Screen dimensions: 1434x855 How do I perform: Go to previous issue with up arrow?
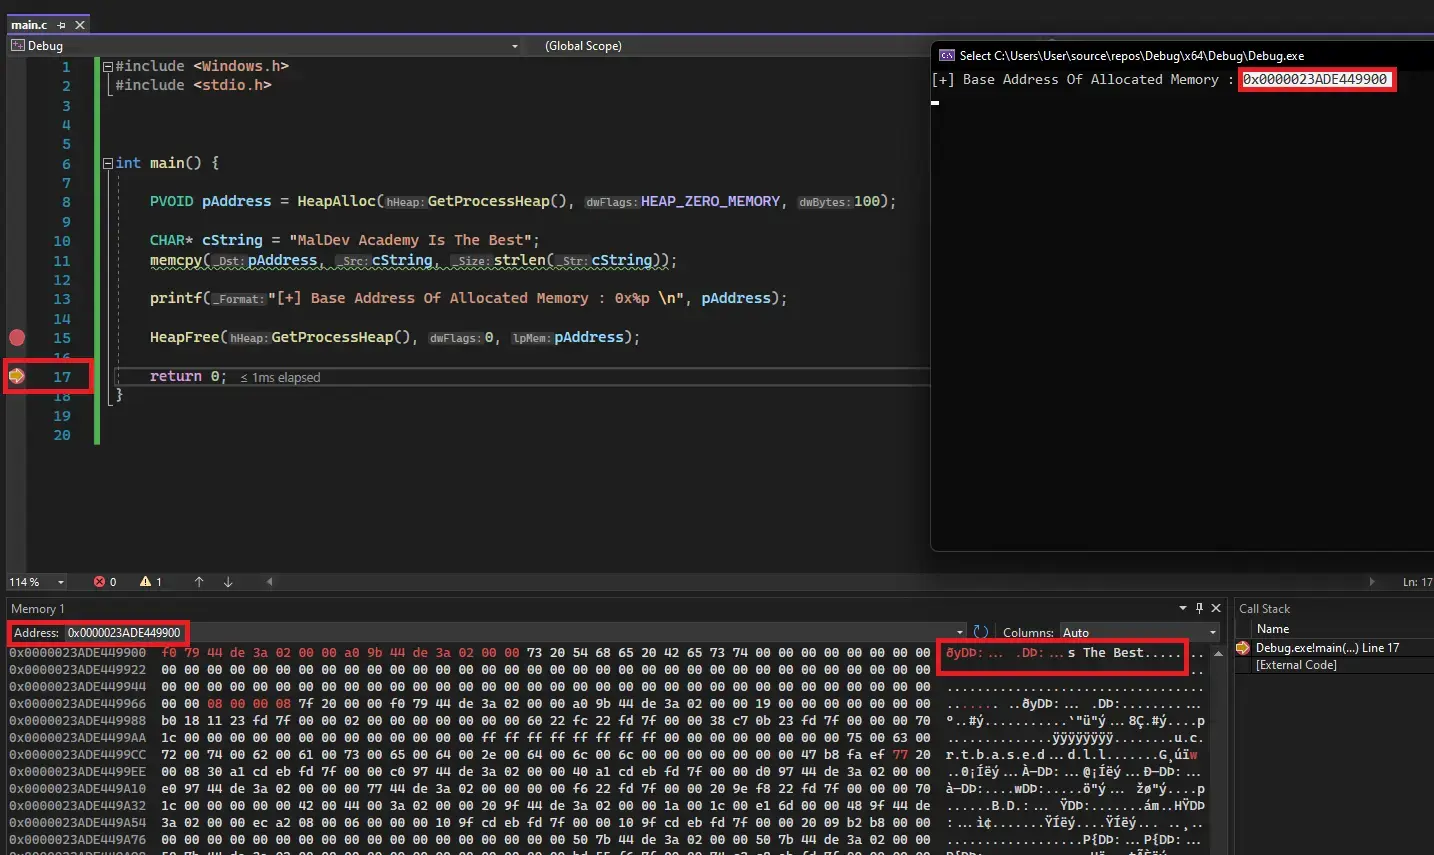point(199,582)
